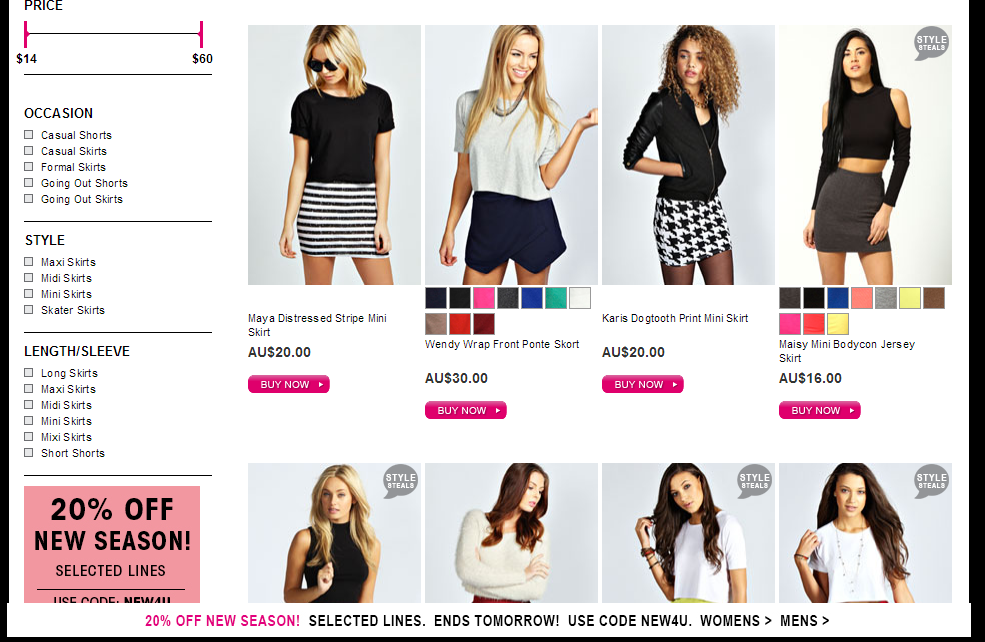
Task: Open the WOMENS link in promo bar
Action: pyautogui.click(x=735, y=621)
